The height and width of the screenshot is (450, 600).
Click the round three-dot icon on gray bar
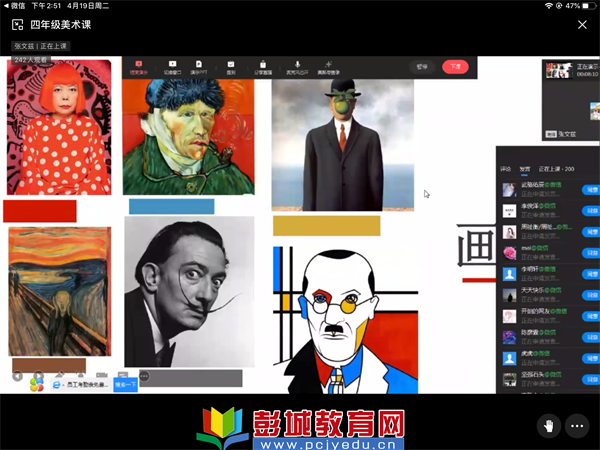coord(144,376)
